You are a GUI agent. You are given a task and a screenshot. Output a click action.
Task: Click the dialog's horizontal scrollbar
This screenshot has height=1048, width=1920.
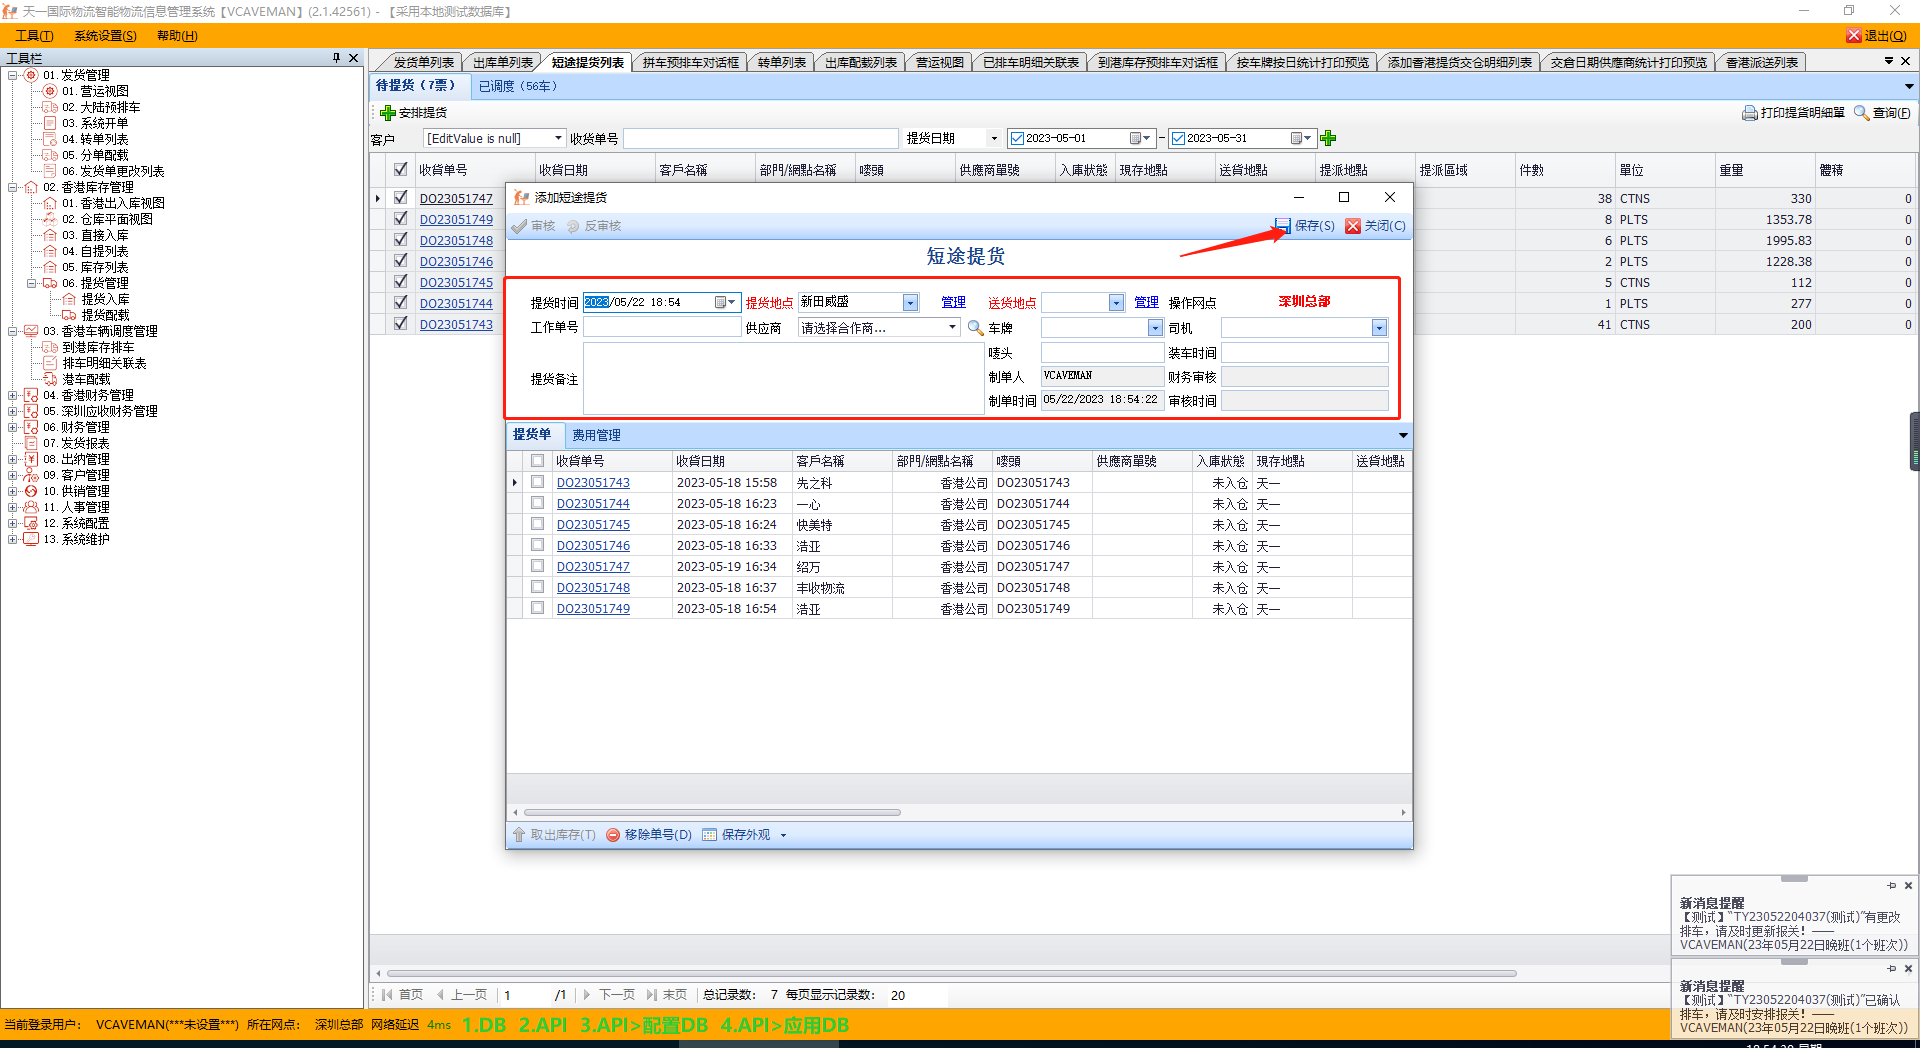coord(712,812)
